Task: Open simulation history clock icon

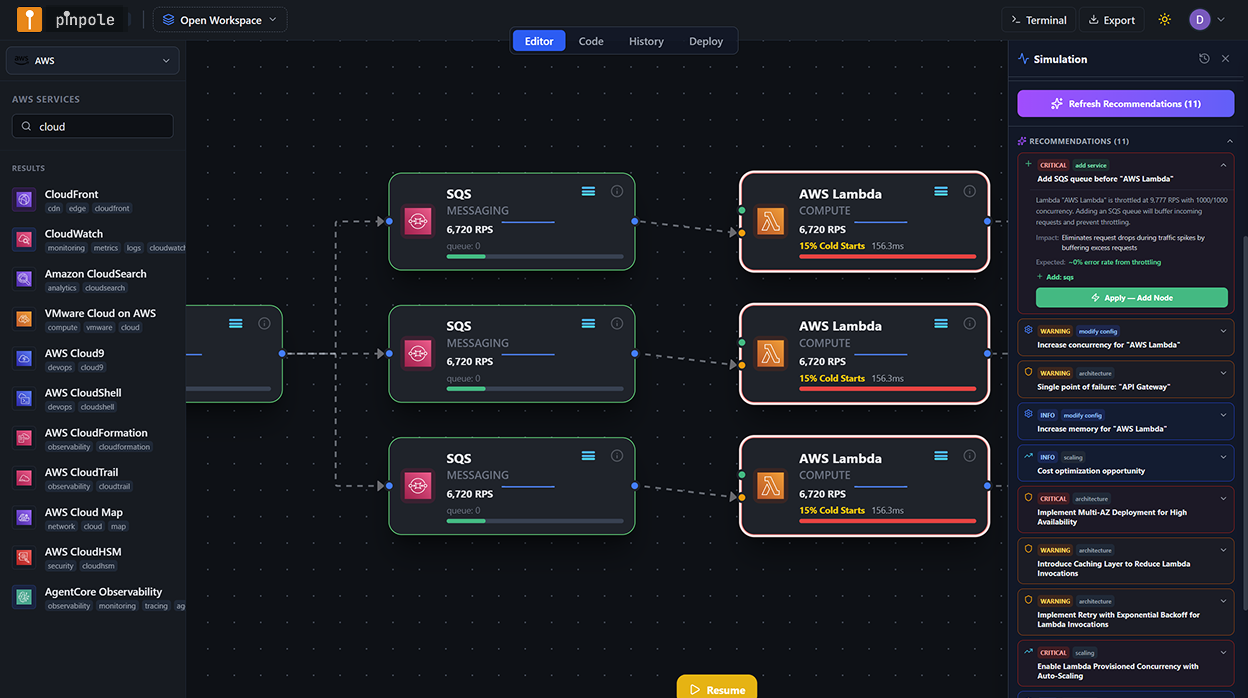Action: [x=1204, y=59]
